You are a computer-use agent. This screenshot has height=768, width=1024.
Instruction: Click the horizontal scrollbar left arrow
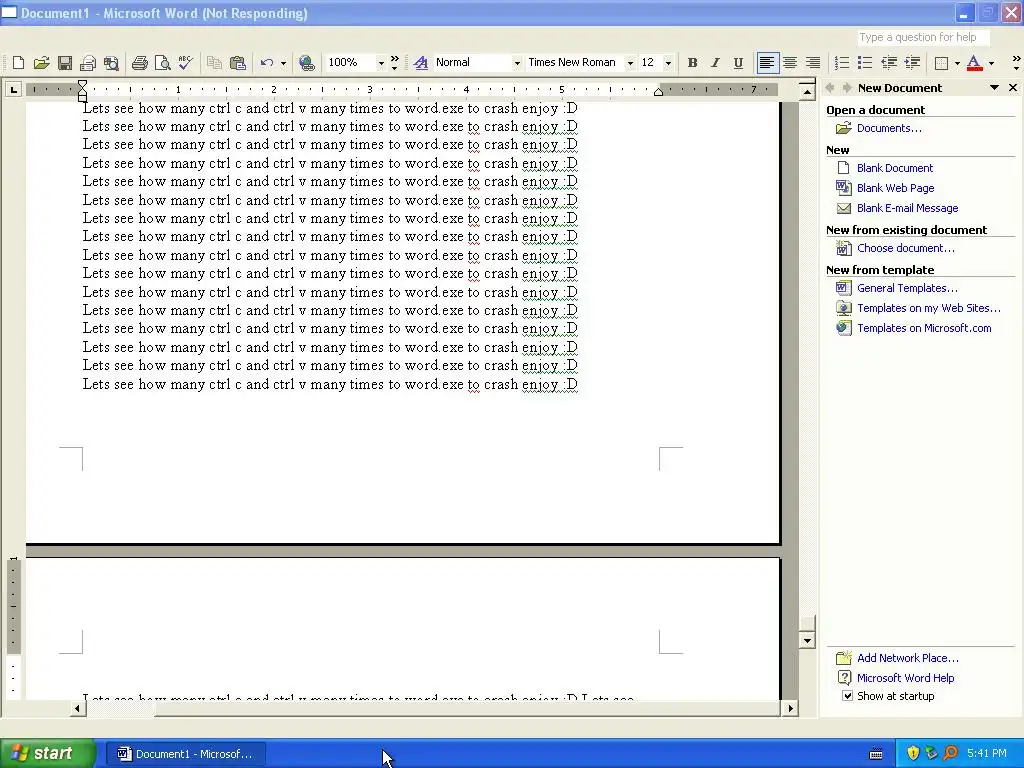coord(77,708)
